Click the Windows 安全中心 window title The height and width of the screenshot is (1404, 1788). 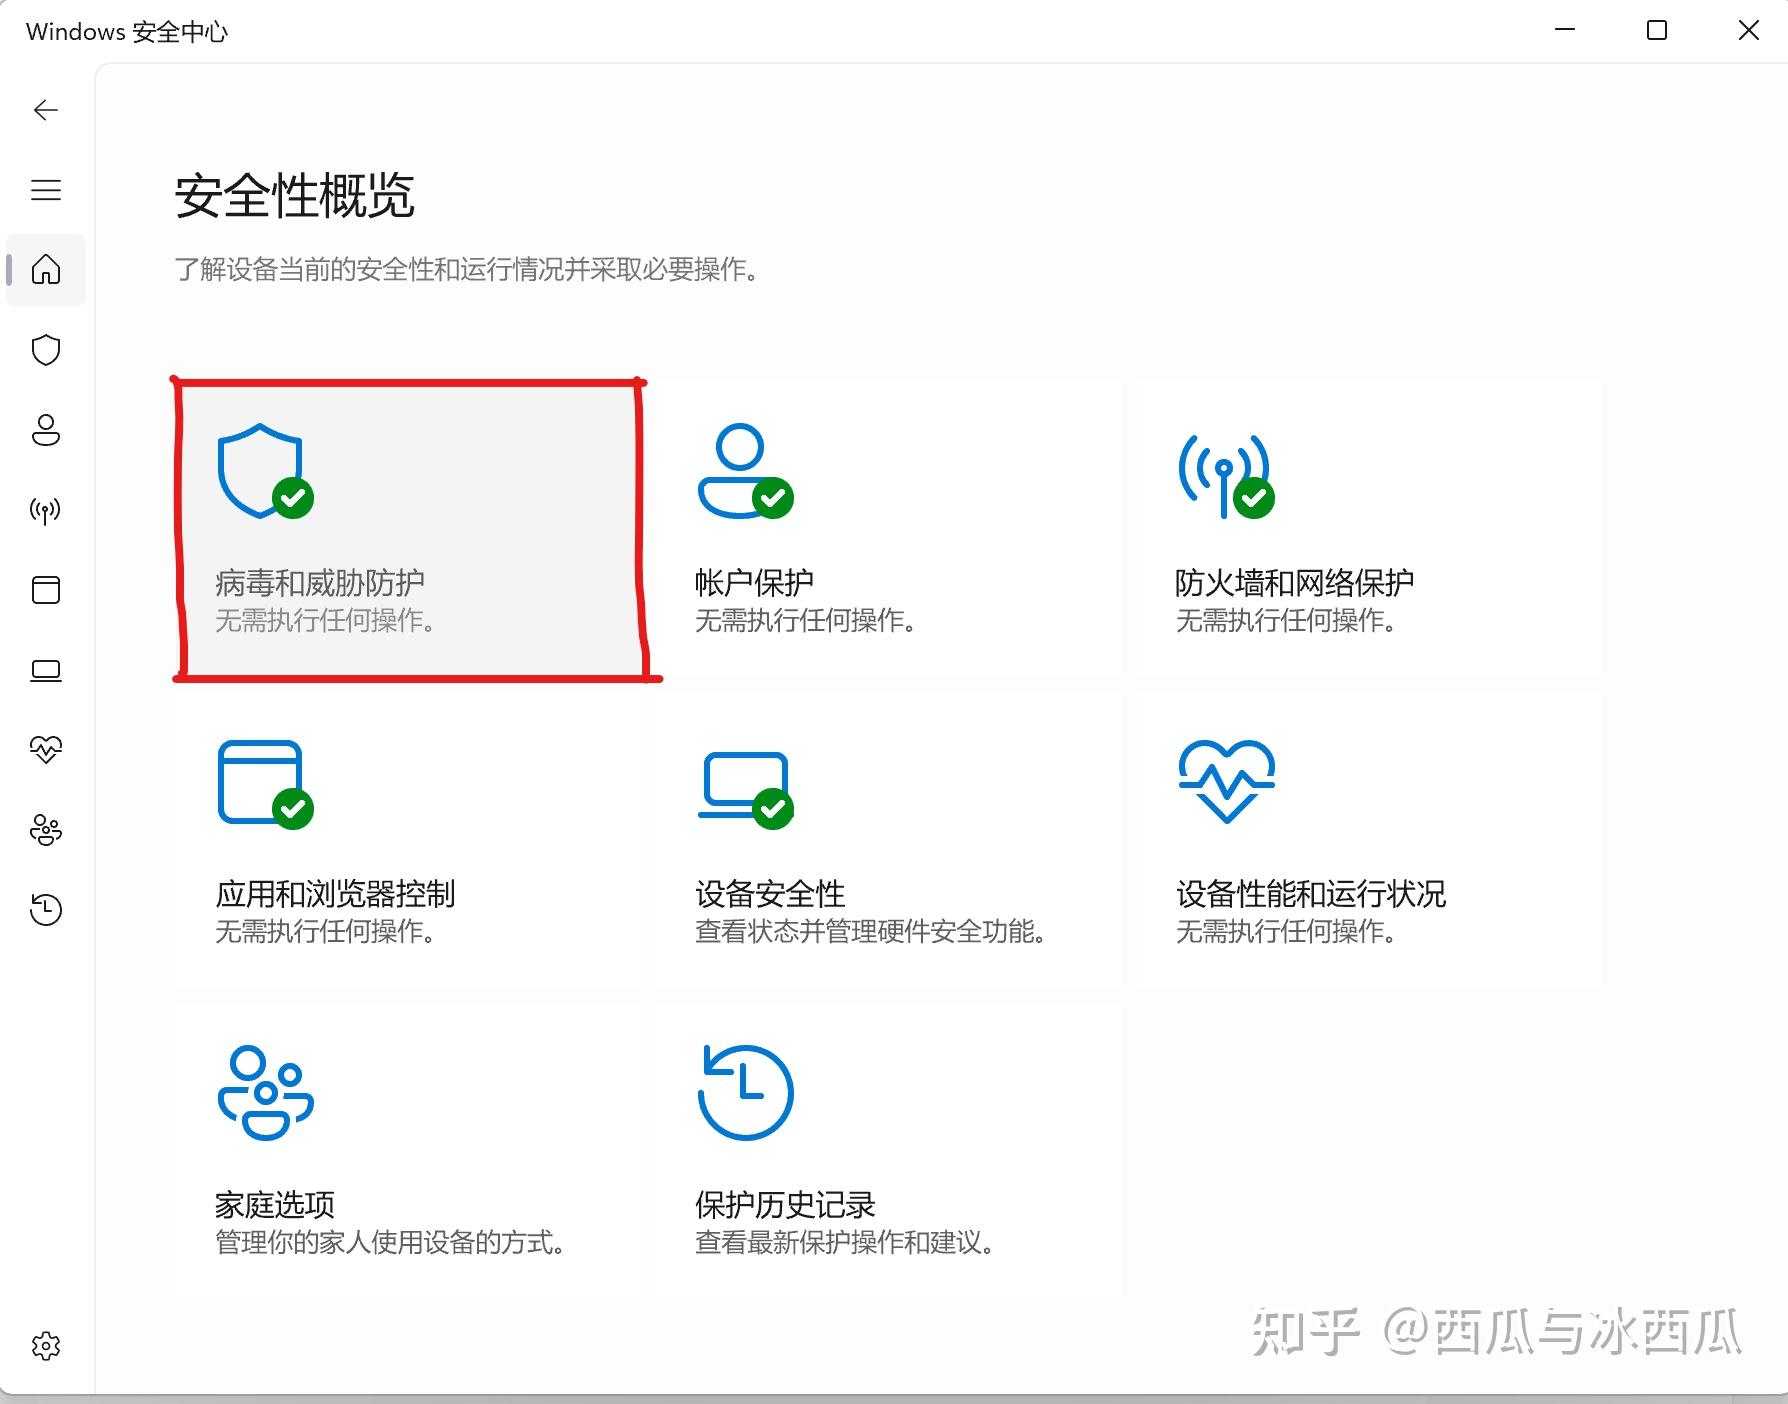pos(127,32)
